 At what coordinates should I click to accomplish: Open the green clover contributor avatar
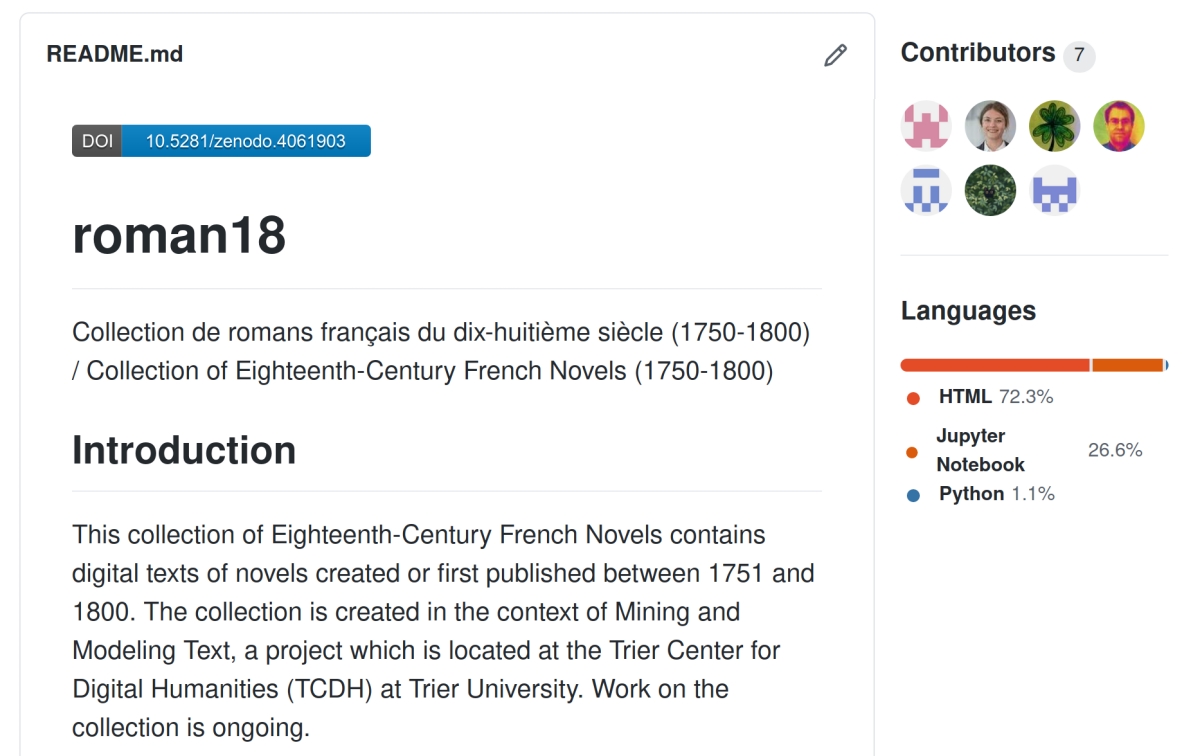point(1054,126)
